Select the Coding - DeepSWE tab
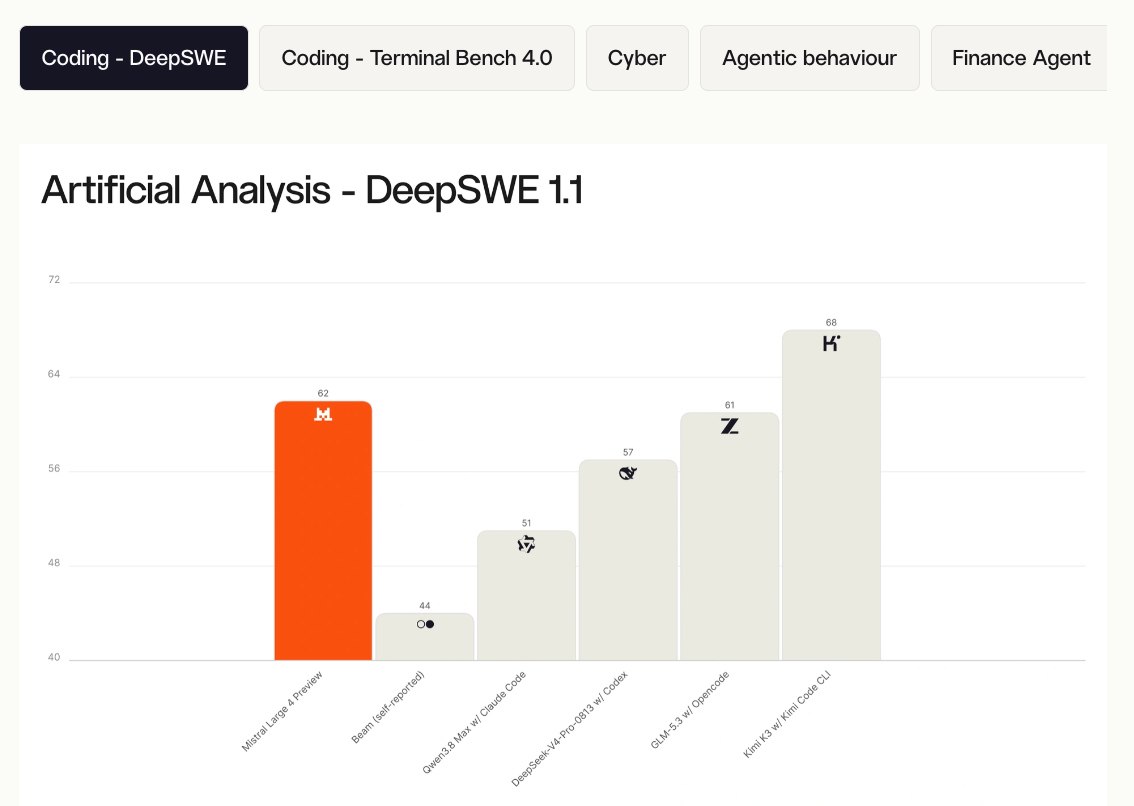The width and height of the screenshot is (1134, 806). [134, 58]
